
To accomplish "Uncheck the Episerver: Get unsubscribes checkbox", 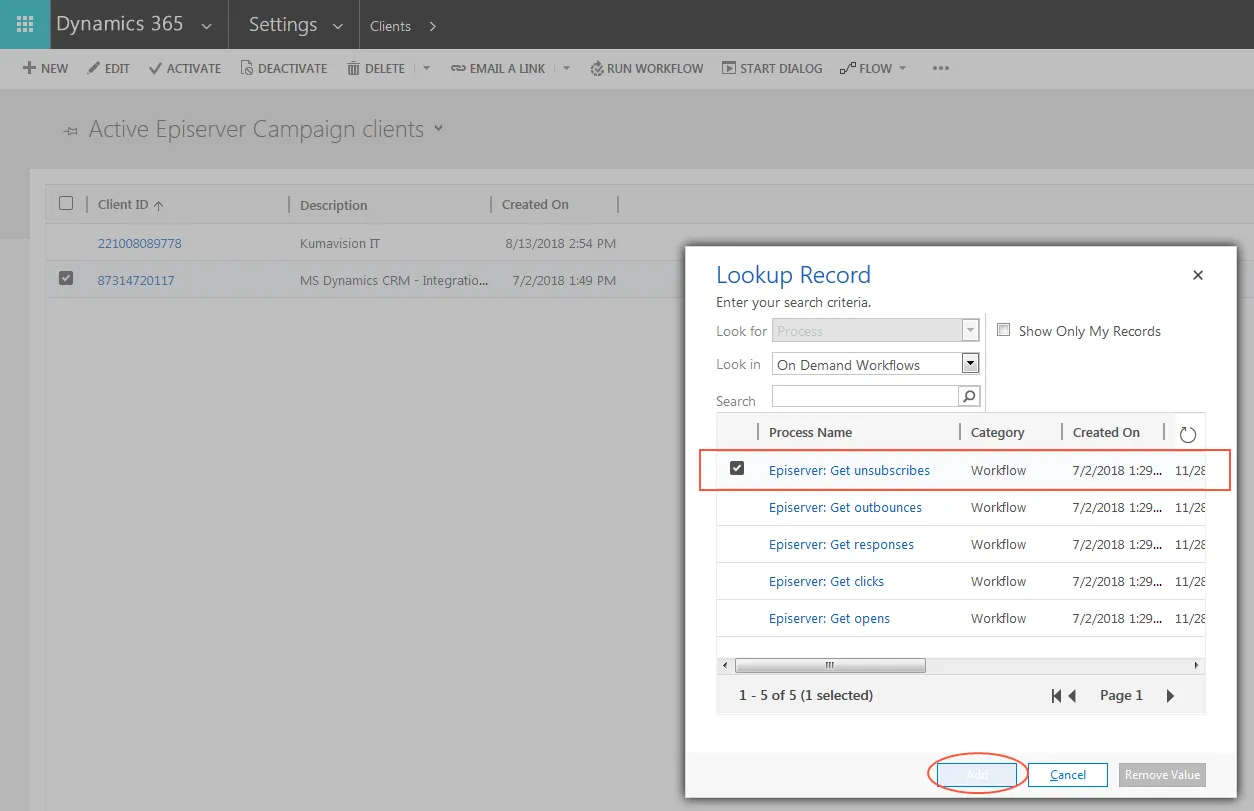I will [737, 468].
